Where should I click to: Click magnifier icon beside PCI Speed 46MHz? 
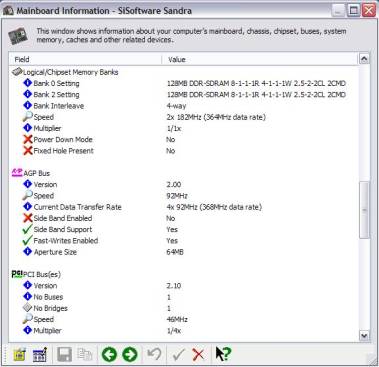pyautogui.click(x=28, y=319)
